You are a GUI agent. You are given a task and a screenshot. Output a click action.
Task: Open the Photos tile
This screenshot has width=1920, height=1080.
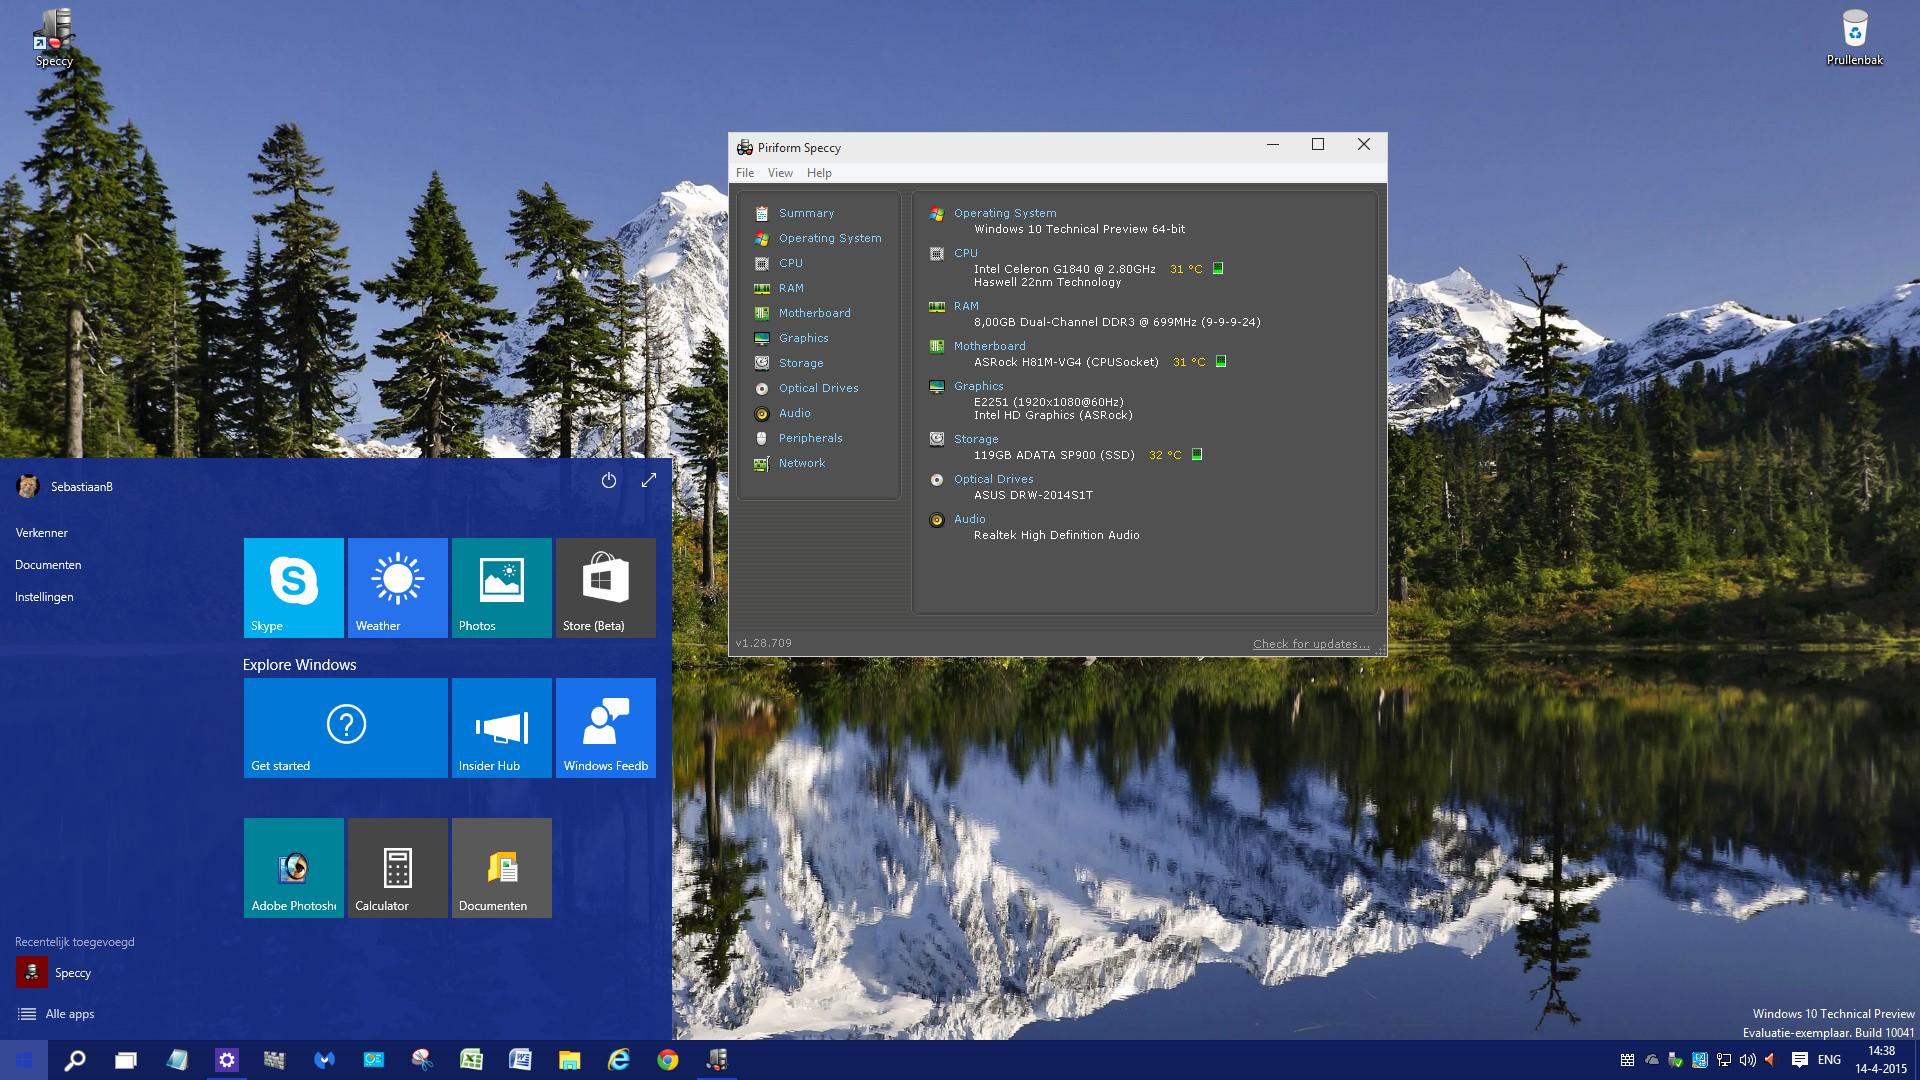[502, 588]
